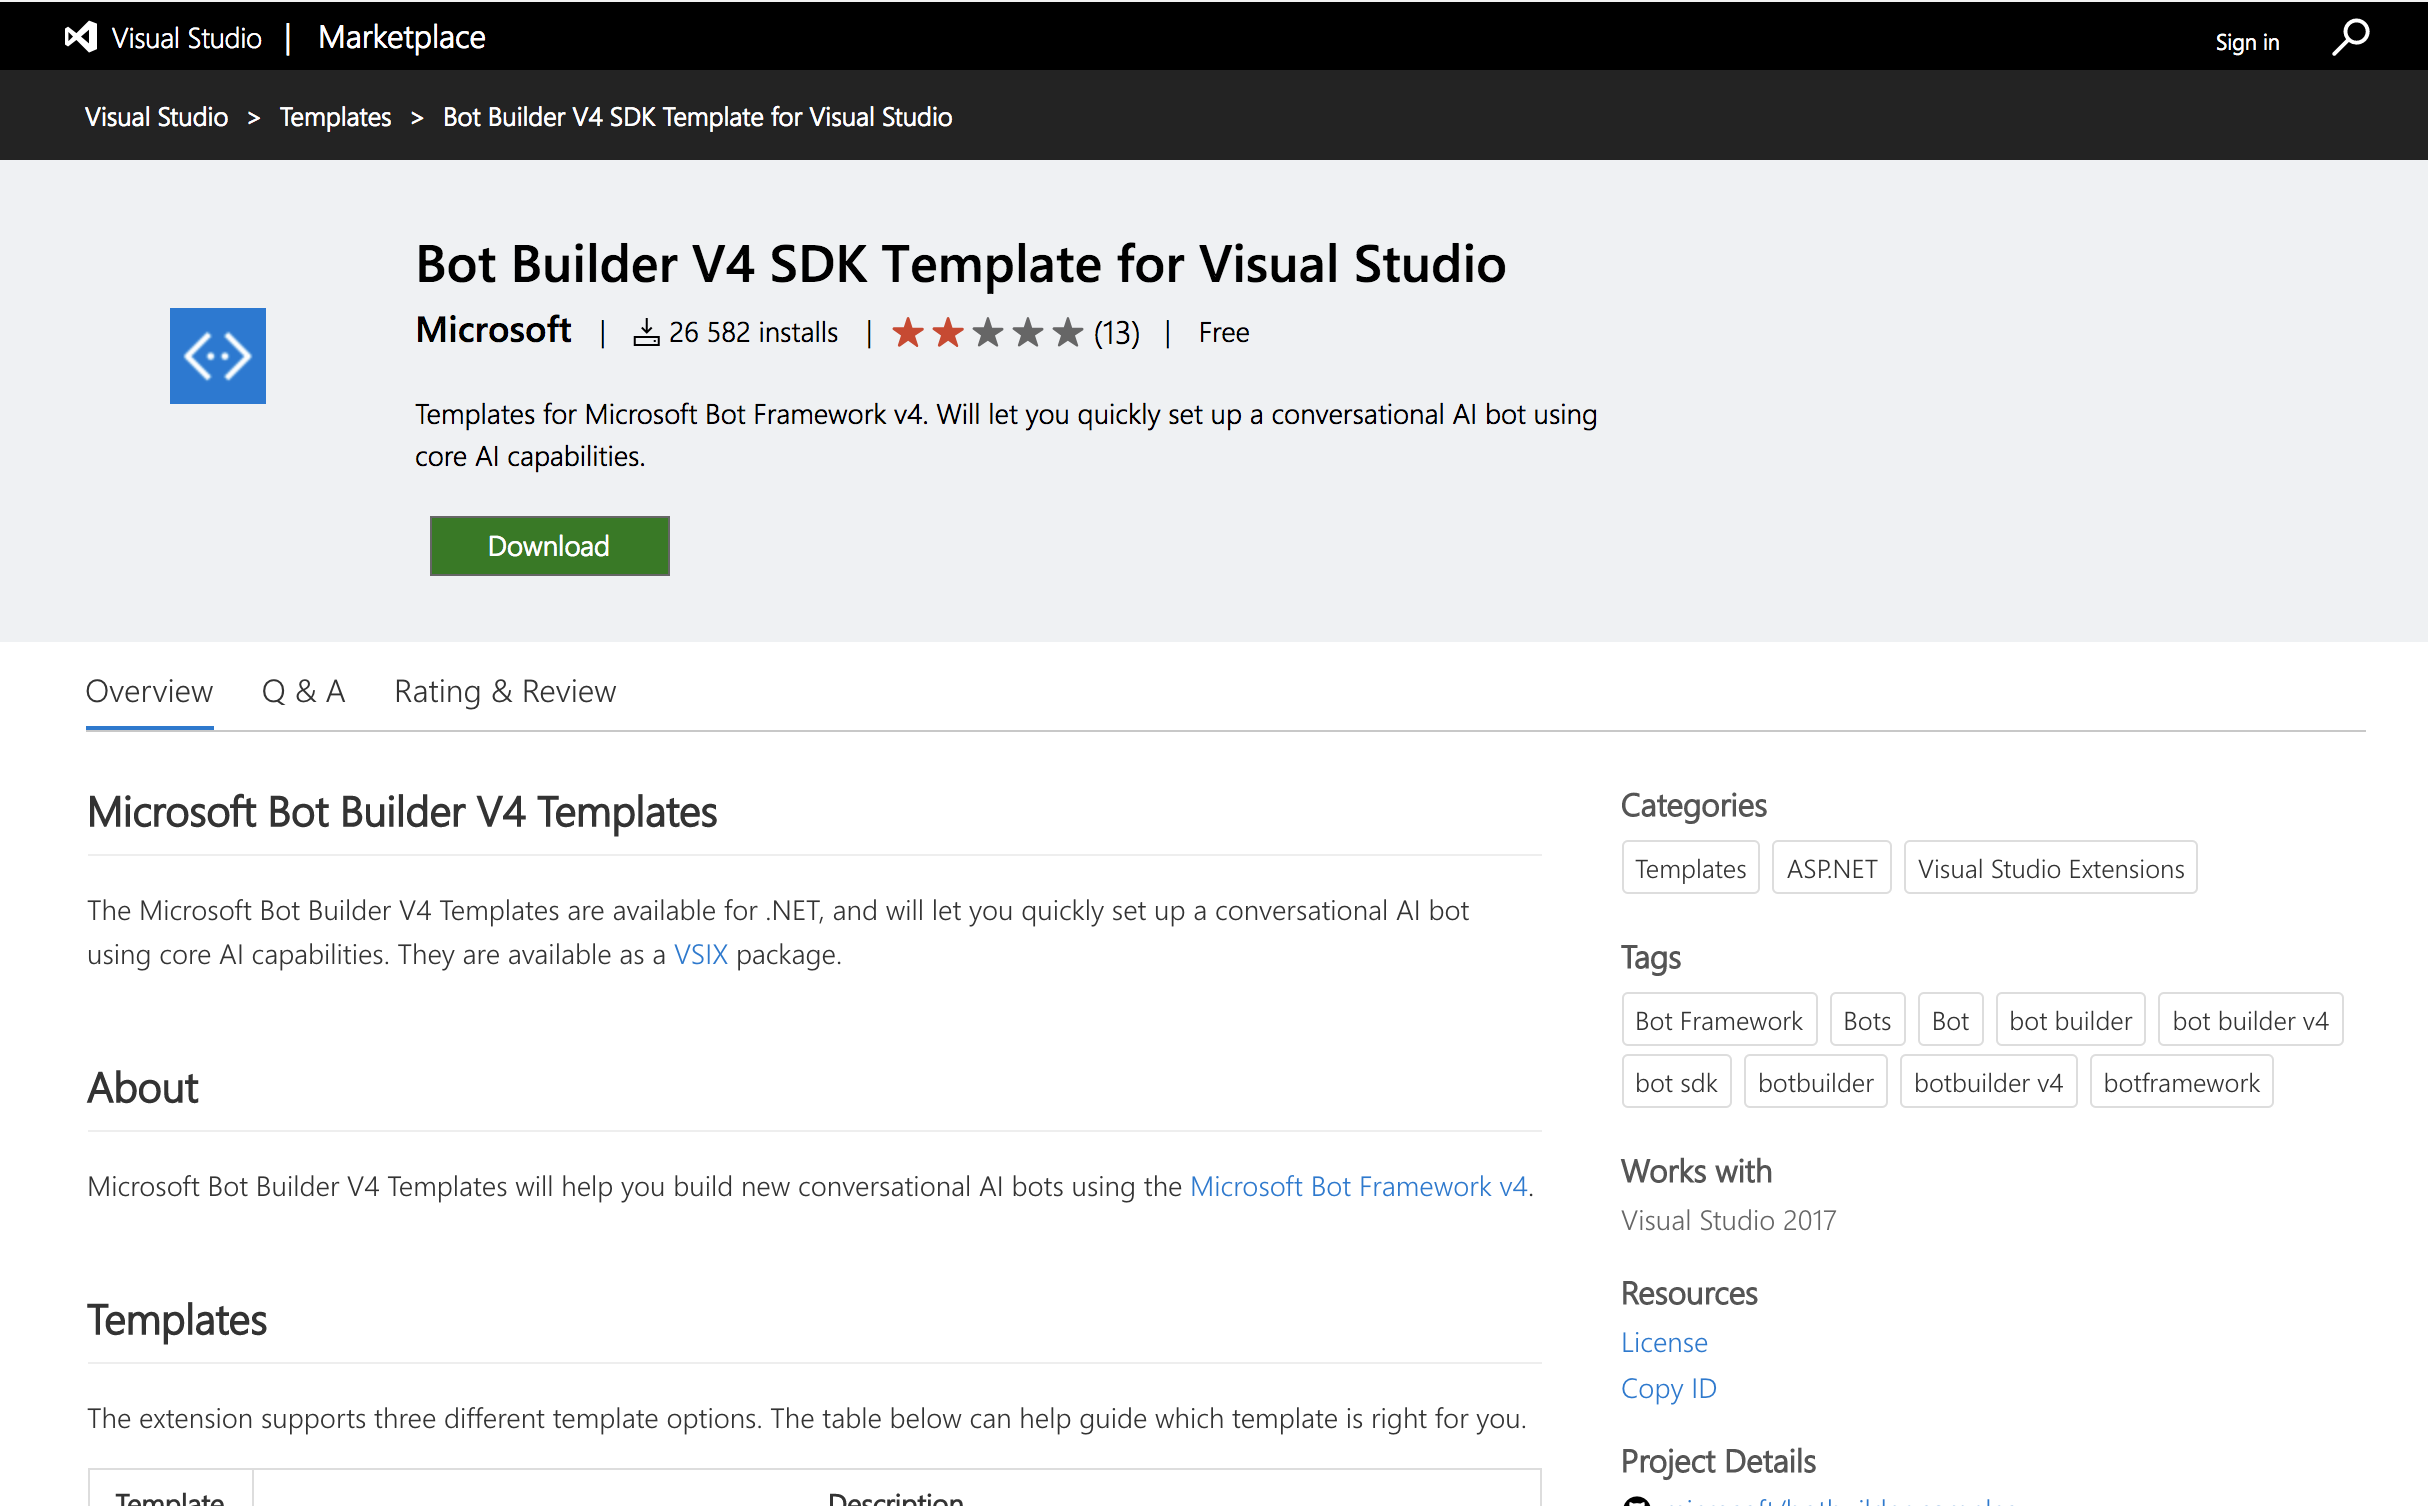Open the Marketplace header link
The width and height of the screenshot is (2428, 1506).
pos(401,38)
